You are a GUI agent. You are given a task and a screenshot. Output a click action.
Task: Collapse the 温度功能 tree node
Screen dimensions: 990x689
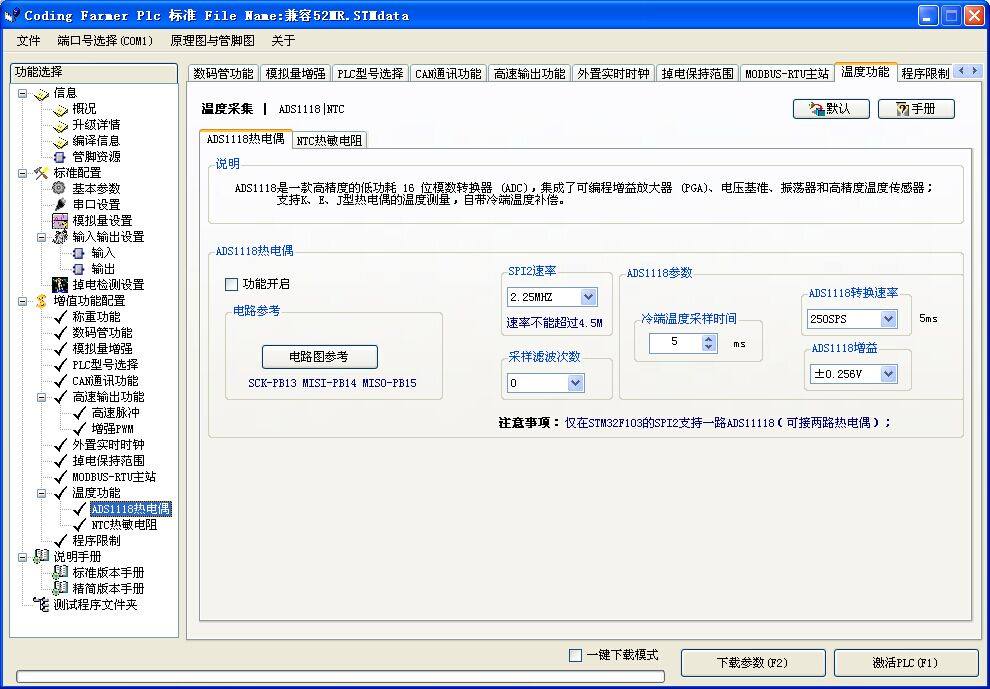tap(42, 493)
